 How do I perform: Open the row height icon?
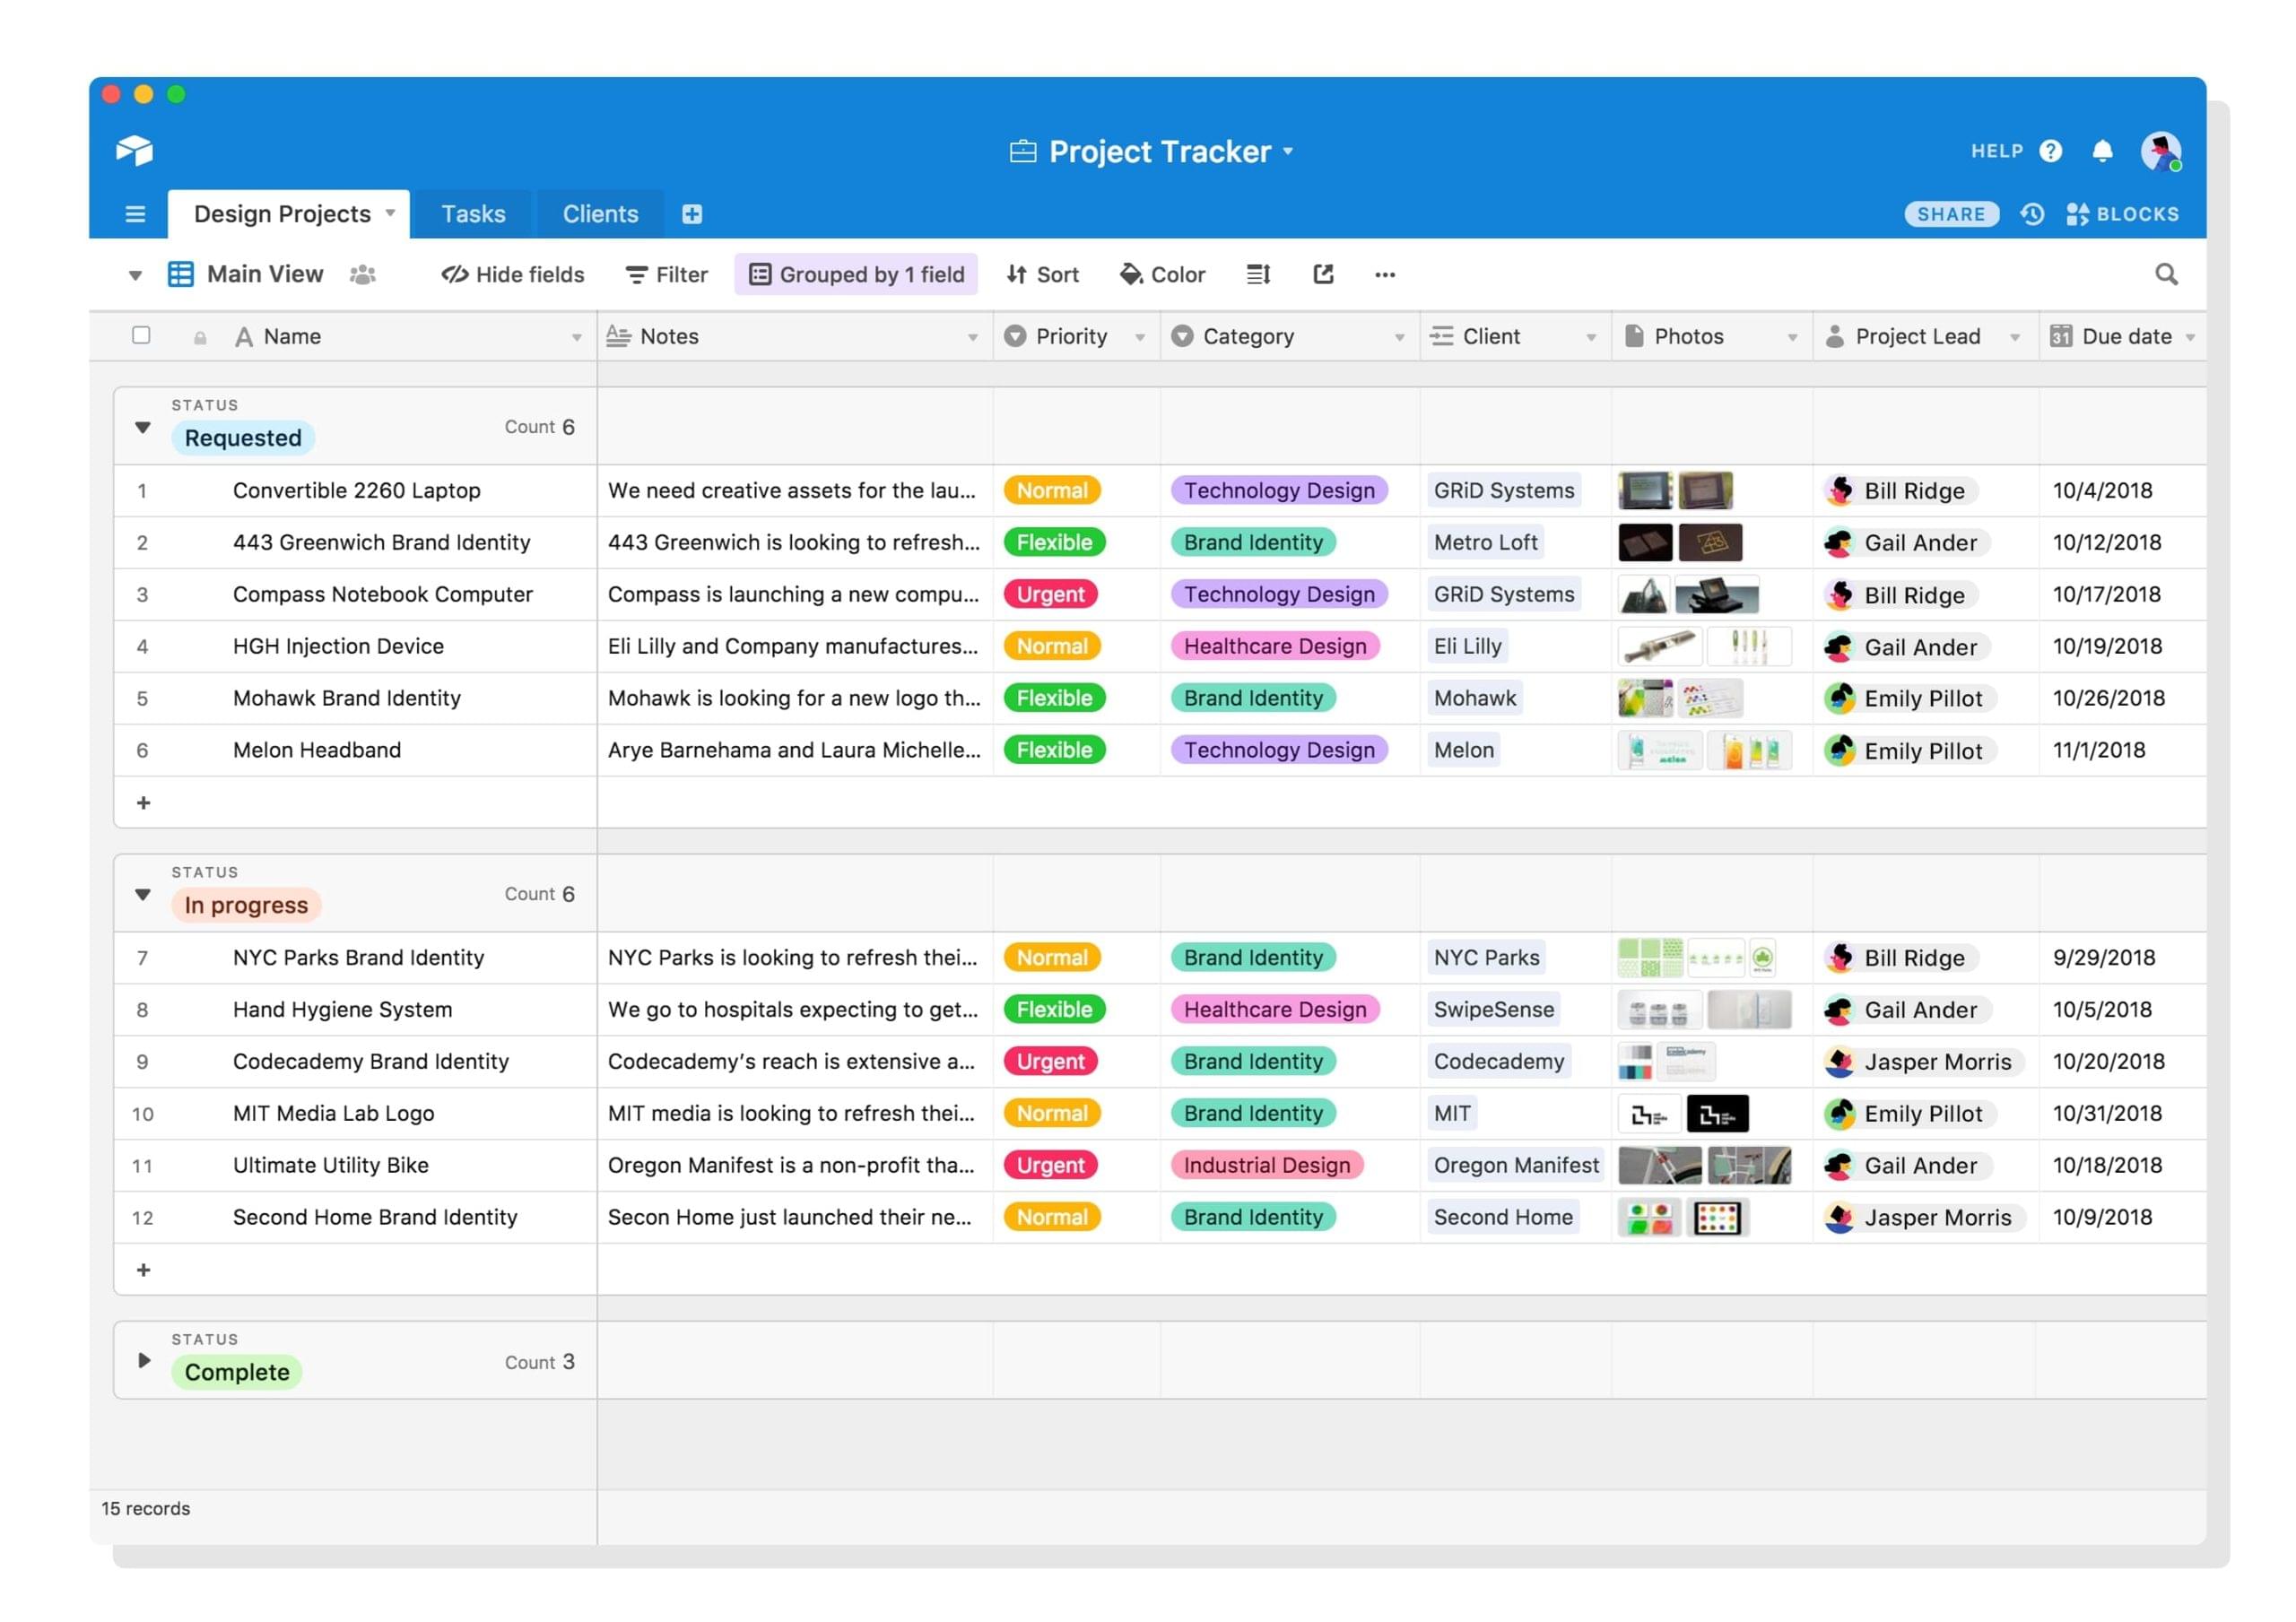1258,274
